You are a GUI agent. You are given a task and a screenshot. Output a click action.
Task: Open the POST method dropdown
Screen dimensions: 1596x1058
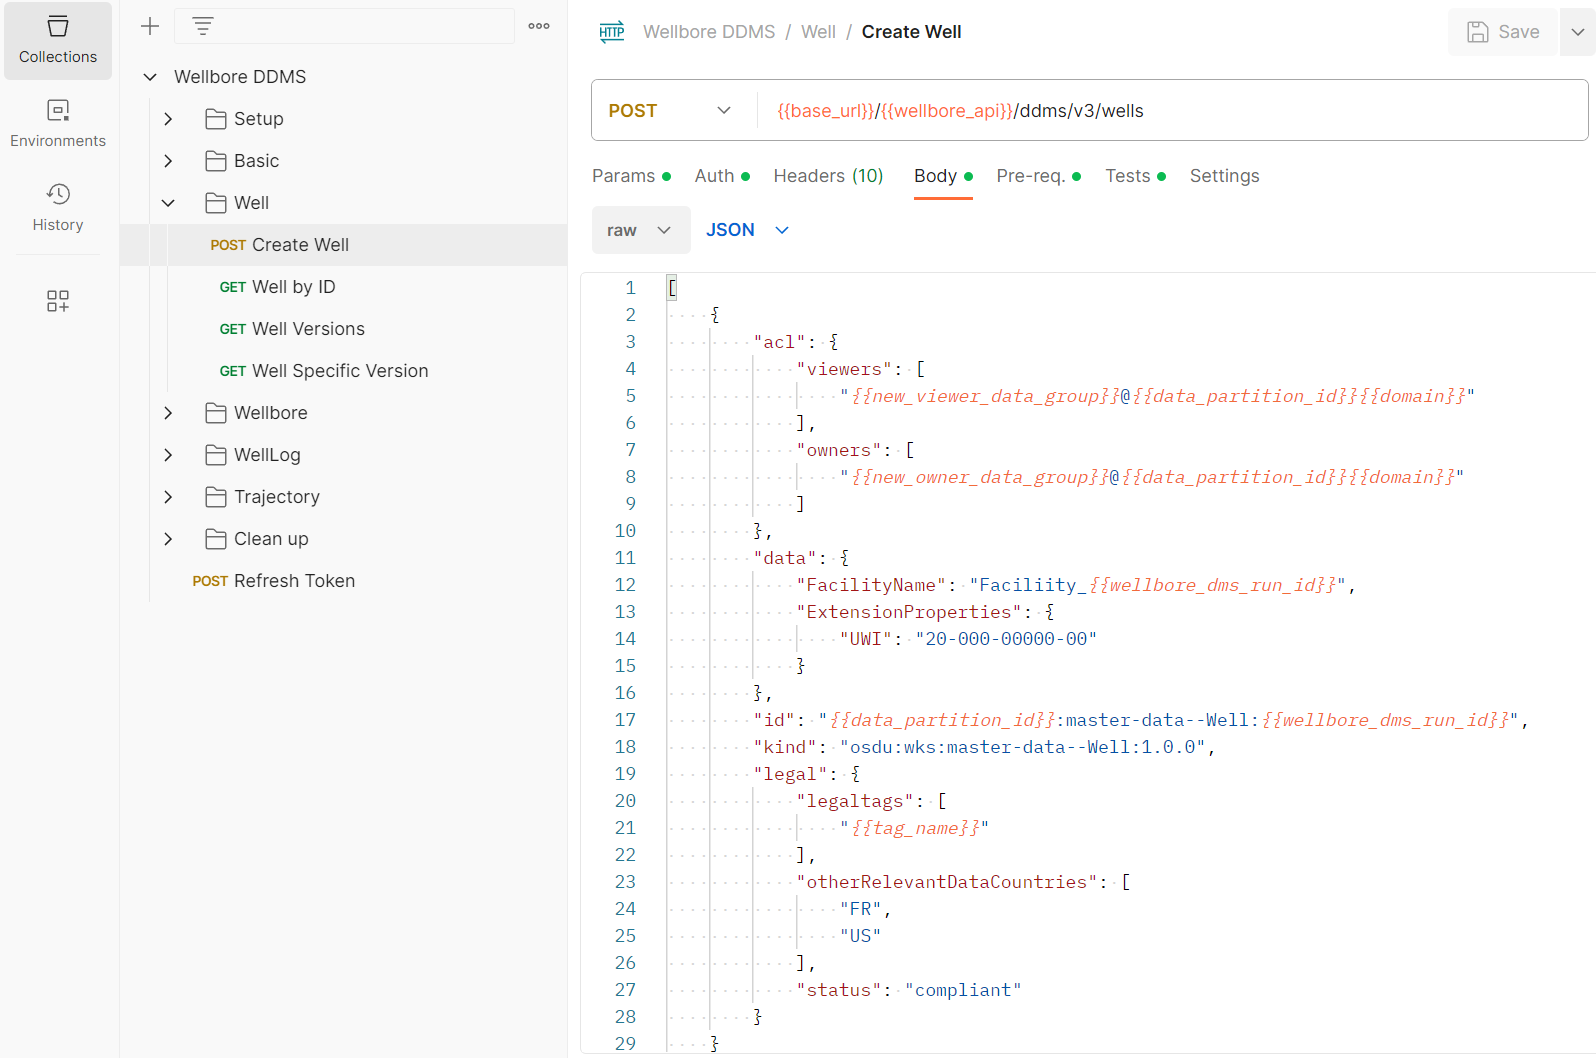click(x=670, y=111)
